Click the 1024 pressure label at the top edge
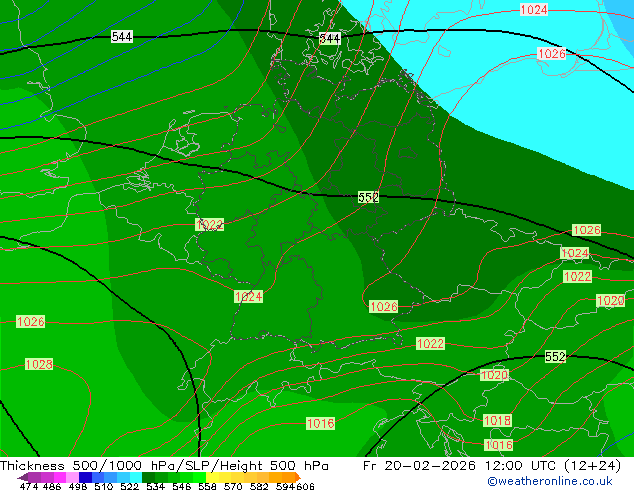The height and width of the screenshot is (490, 634). [x=534, y=10]
